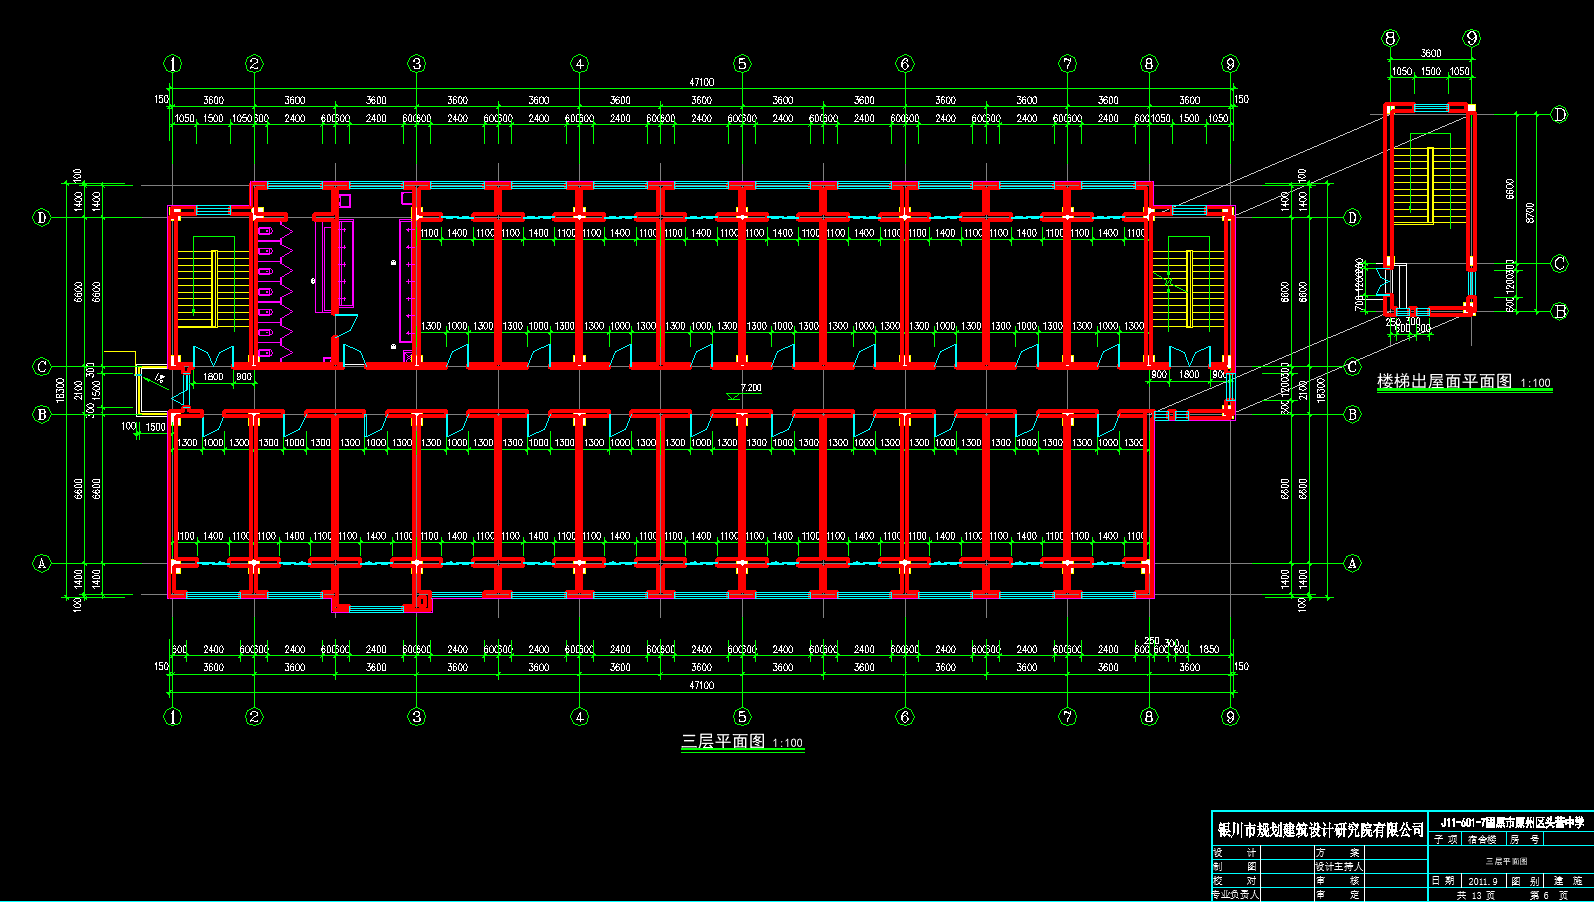Click the toilet stall partitions in washroom

tap(273, 290)
